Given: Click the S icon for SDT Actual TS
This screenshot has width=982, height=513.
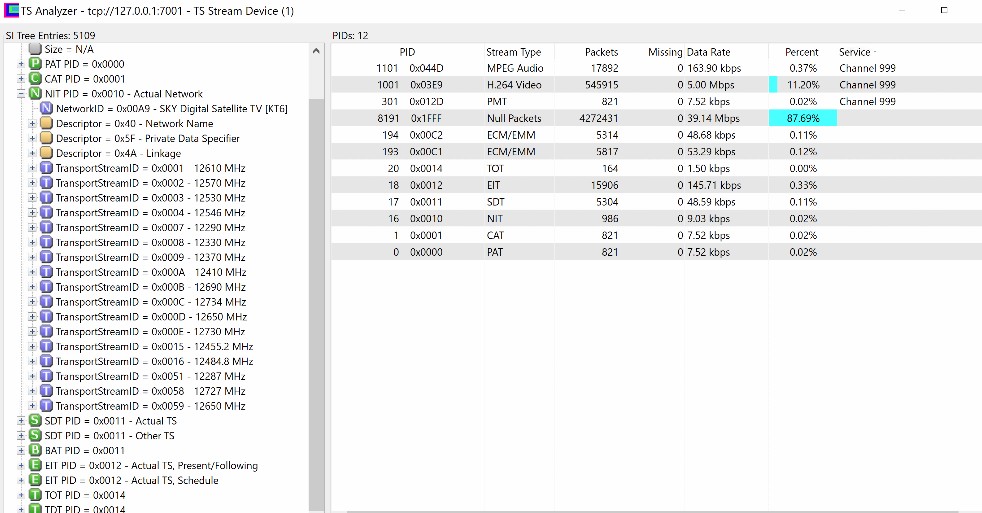Looking at the screenshot, I should 36,421.
